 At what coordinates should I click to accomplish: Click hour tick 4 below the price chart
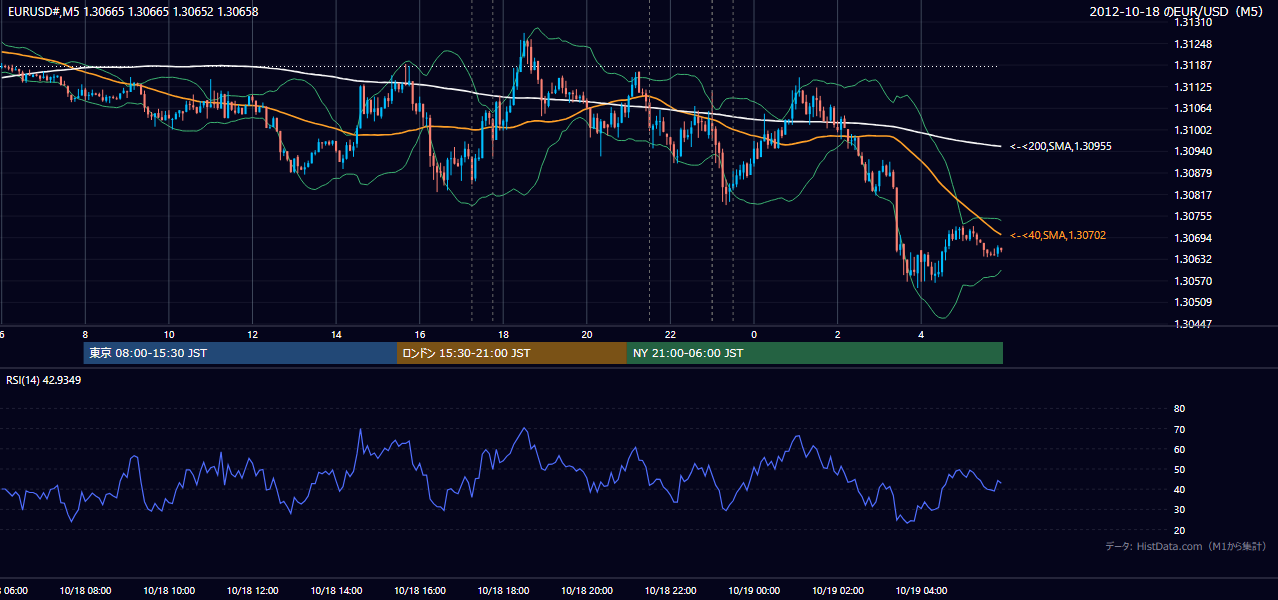click(921, 334)
